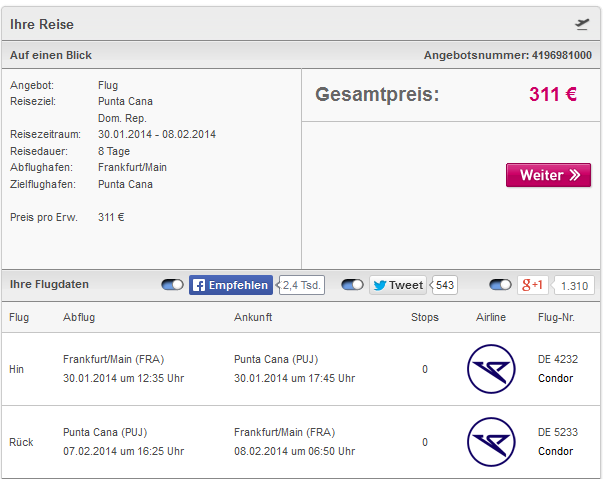This screenshot has height=479, width=605.
Task: Click the Ihre Flugdaten section header
Action: pyautogui.click(x=49, y=284)
